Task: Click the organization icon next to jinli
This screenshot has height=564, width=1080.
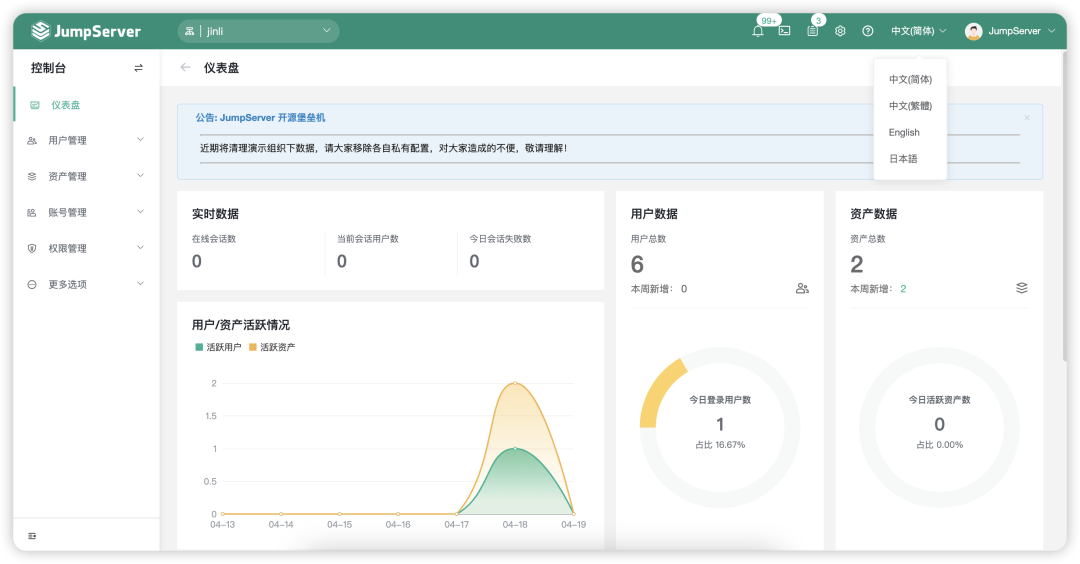Action: coord(189,31)
